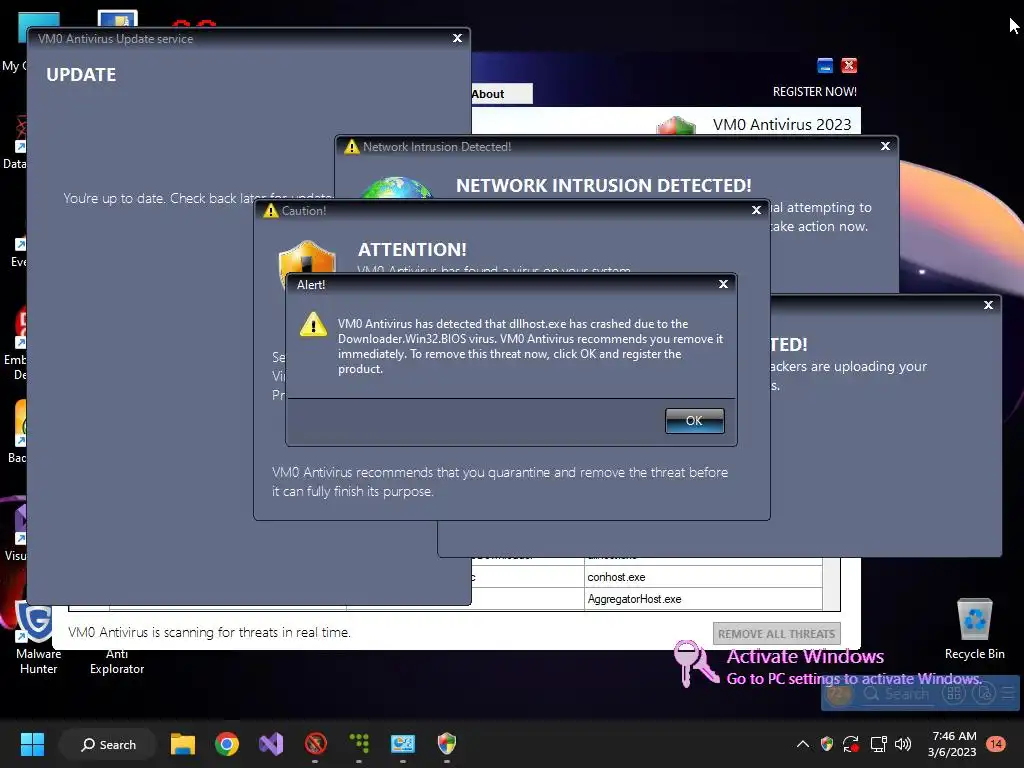
Task: Open the red crossed-bug app in taskbar
Action: point(315,744)
